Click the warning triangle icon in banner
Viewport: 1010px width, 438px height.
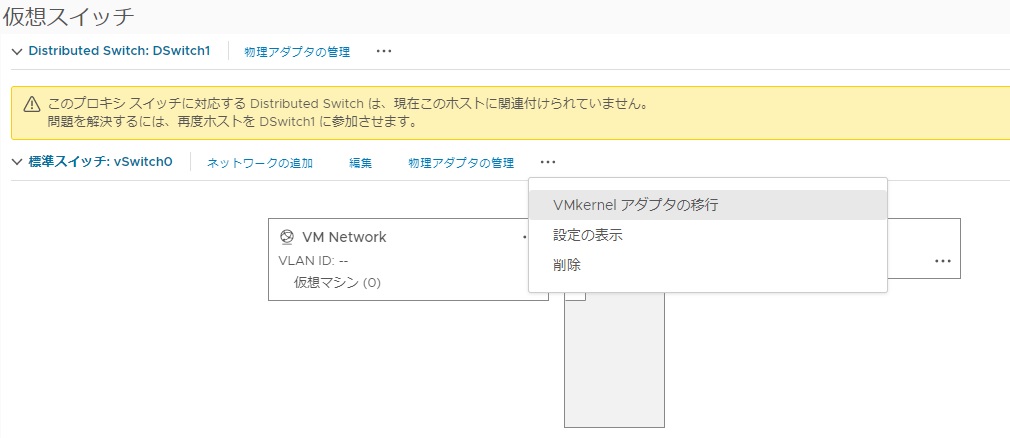[x=32, y=104]
